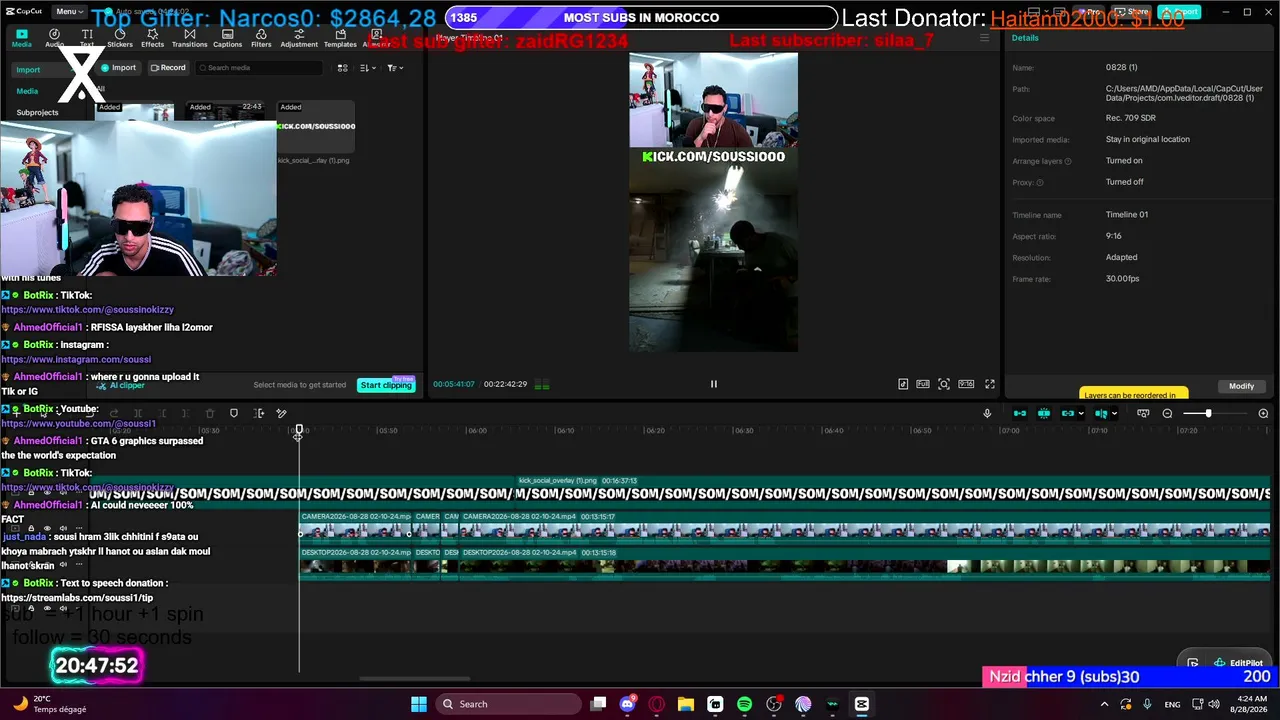
Task: Open the Filters tab
Action: 261,38
